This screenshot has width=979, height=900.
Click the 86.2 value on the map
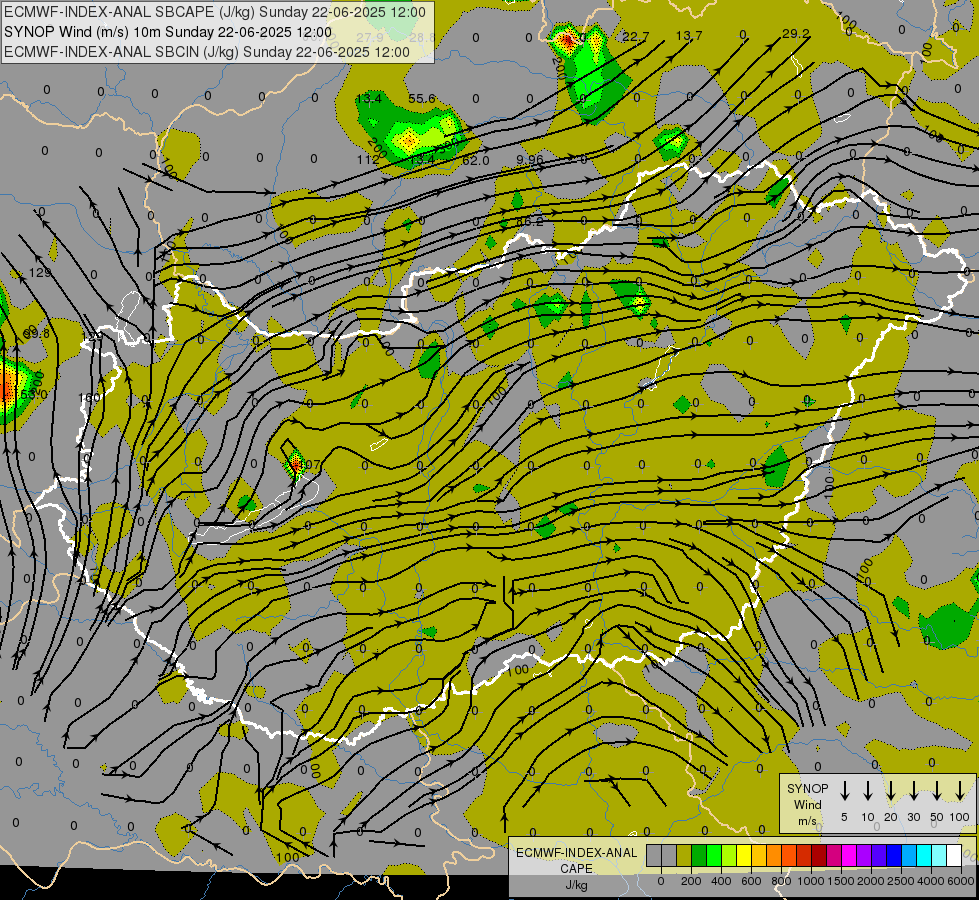[x=530, y=221]
